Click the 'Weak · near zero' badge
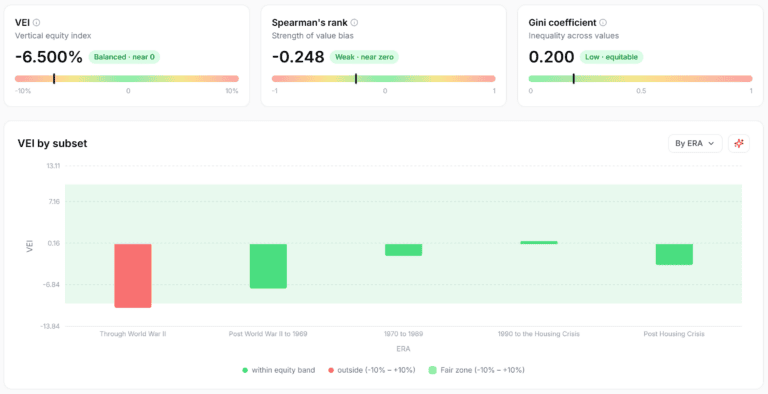The height and width of the screenshot is (394, 768). pos(364,57)
